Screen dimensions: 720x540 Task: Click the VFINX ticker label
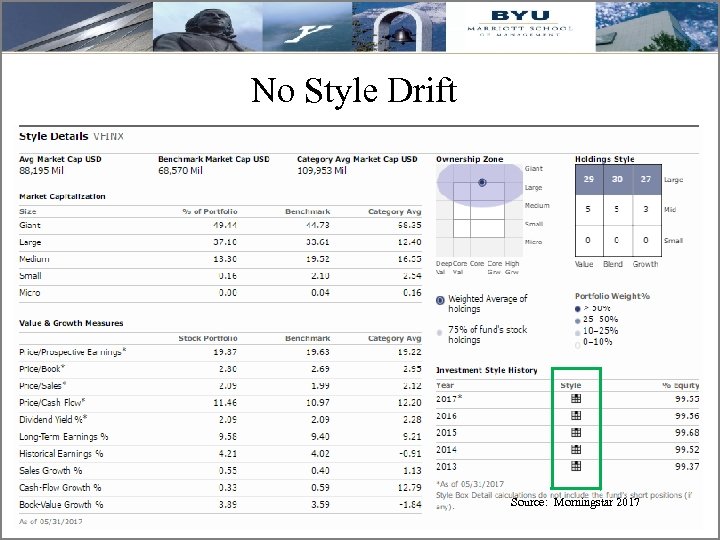(x=108, y=136)
